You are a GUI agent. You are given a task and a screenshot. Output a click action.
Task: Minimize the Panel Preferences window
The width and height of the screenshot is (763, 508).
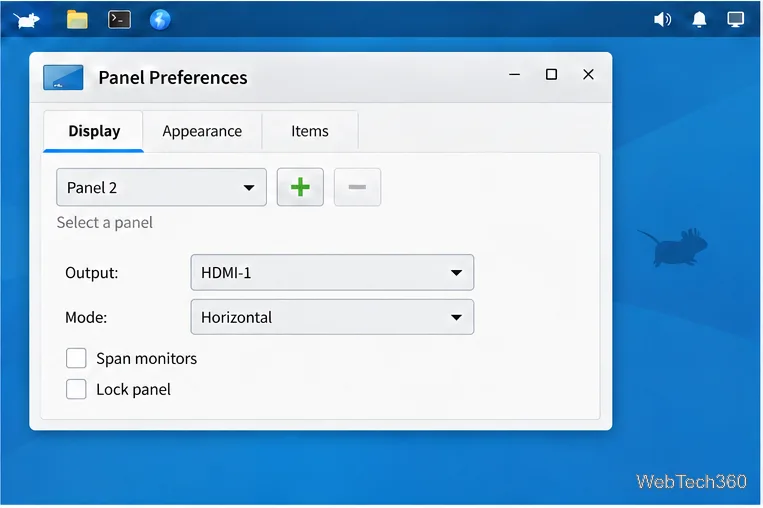[x=515, y=74]
